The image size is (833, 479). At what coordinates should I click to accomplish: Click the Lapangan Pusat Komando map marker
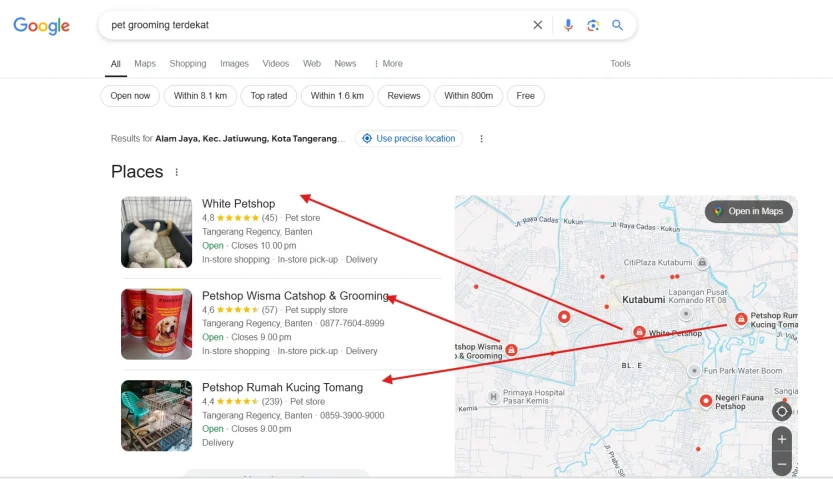(x=686, y=313)
